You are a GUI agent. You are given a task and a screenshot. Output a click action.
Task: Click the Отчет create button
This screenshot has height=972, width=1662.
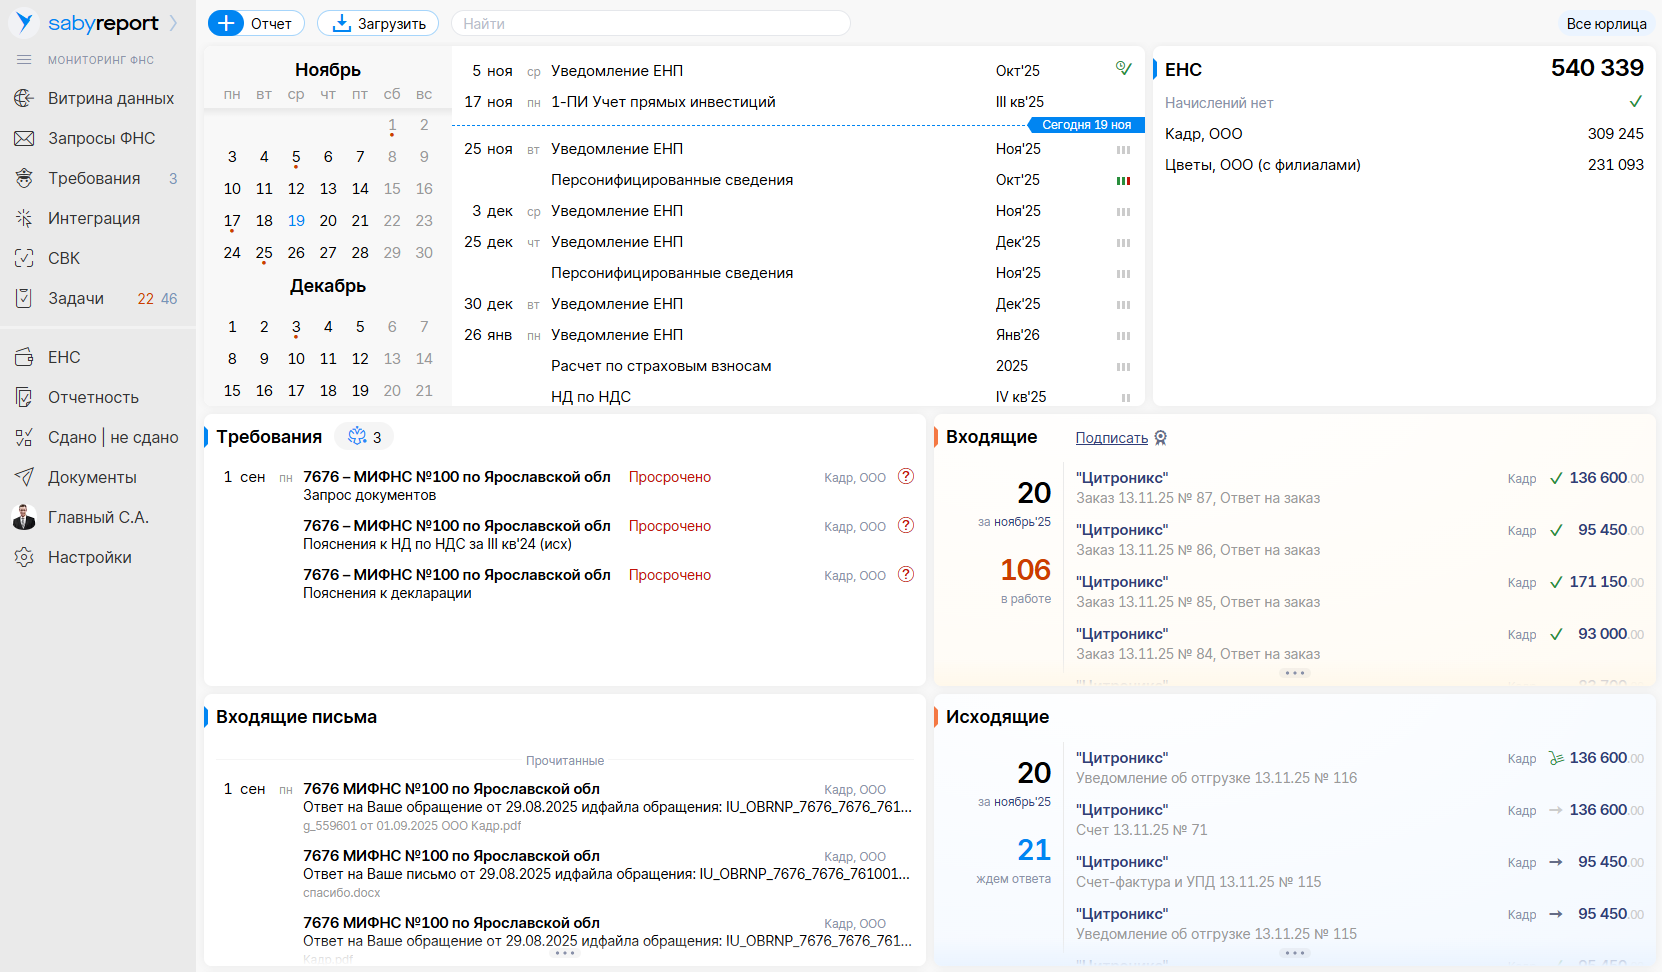[x=256, y=23]
